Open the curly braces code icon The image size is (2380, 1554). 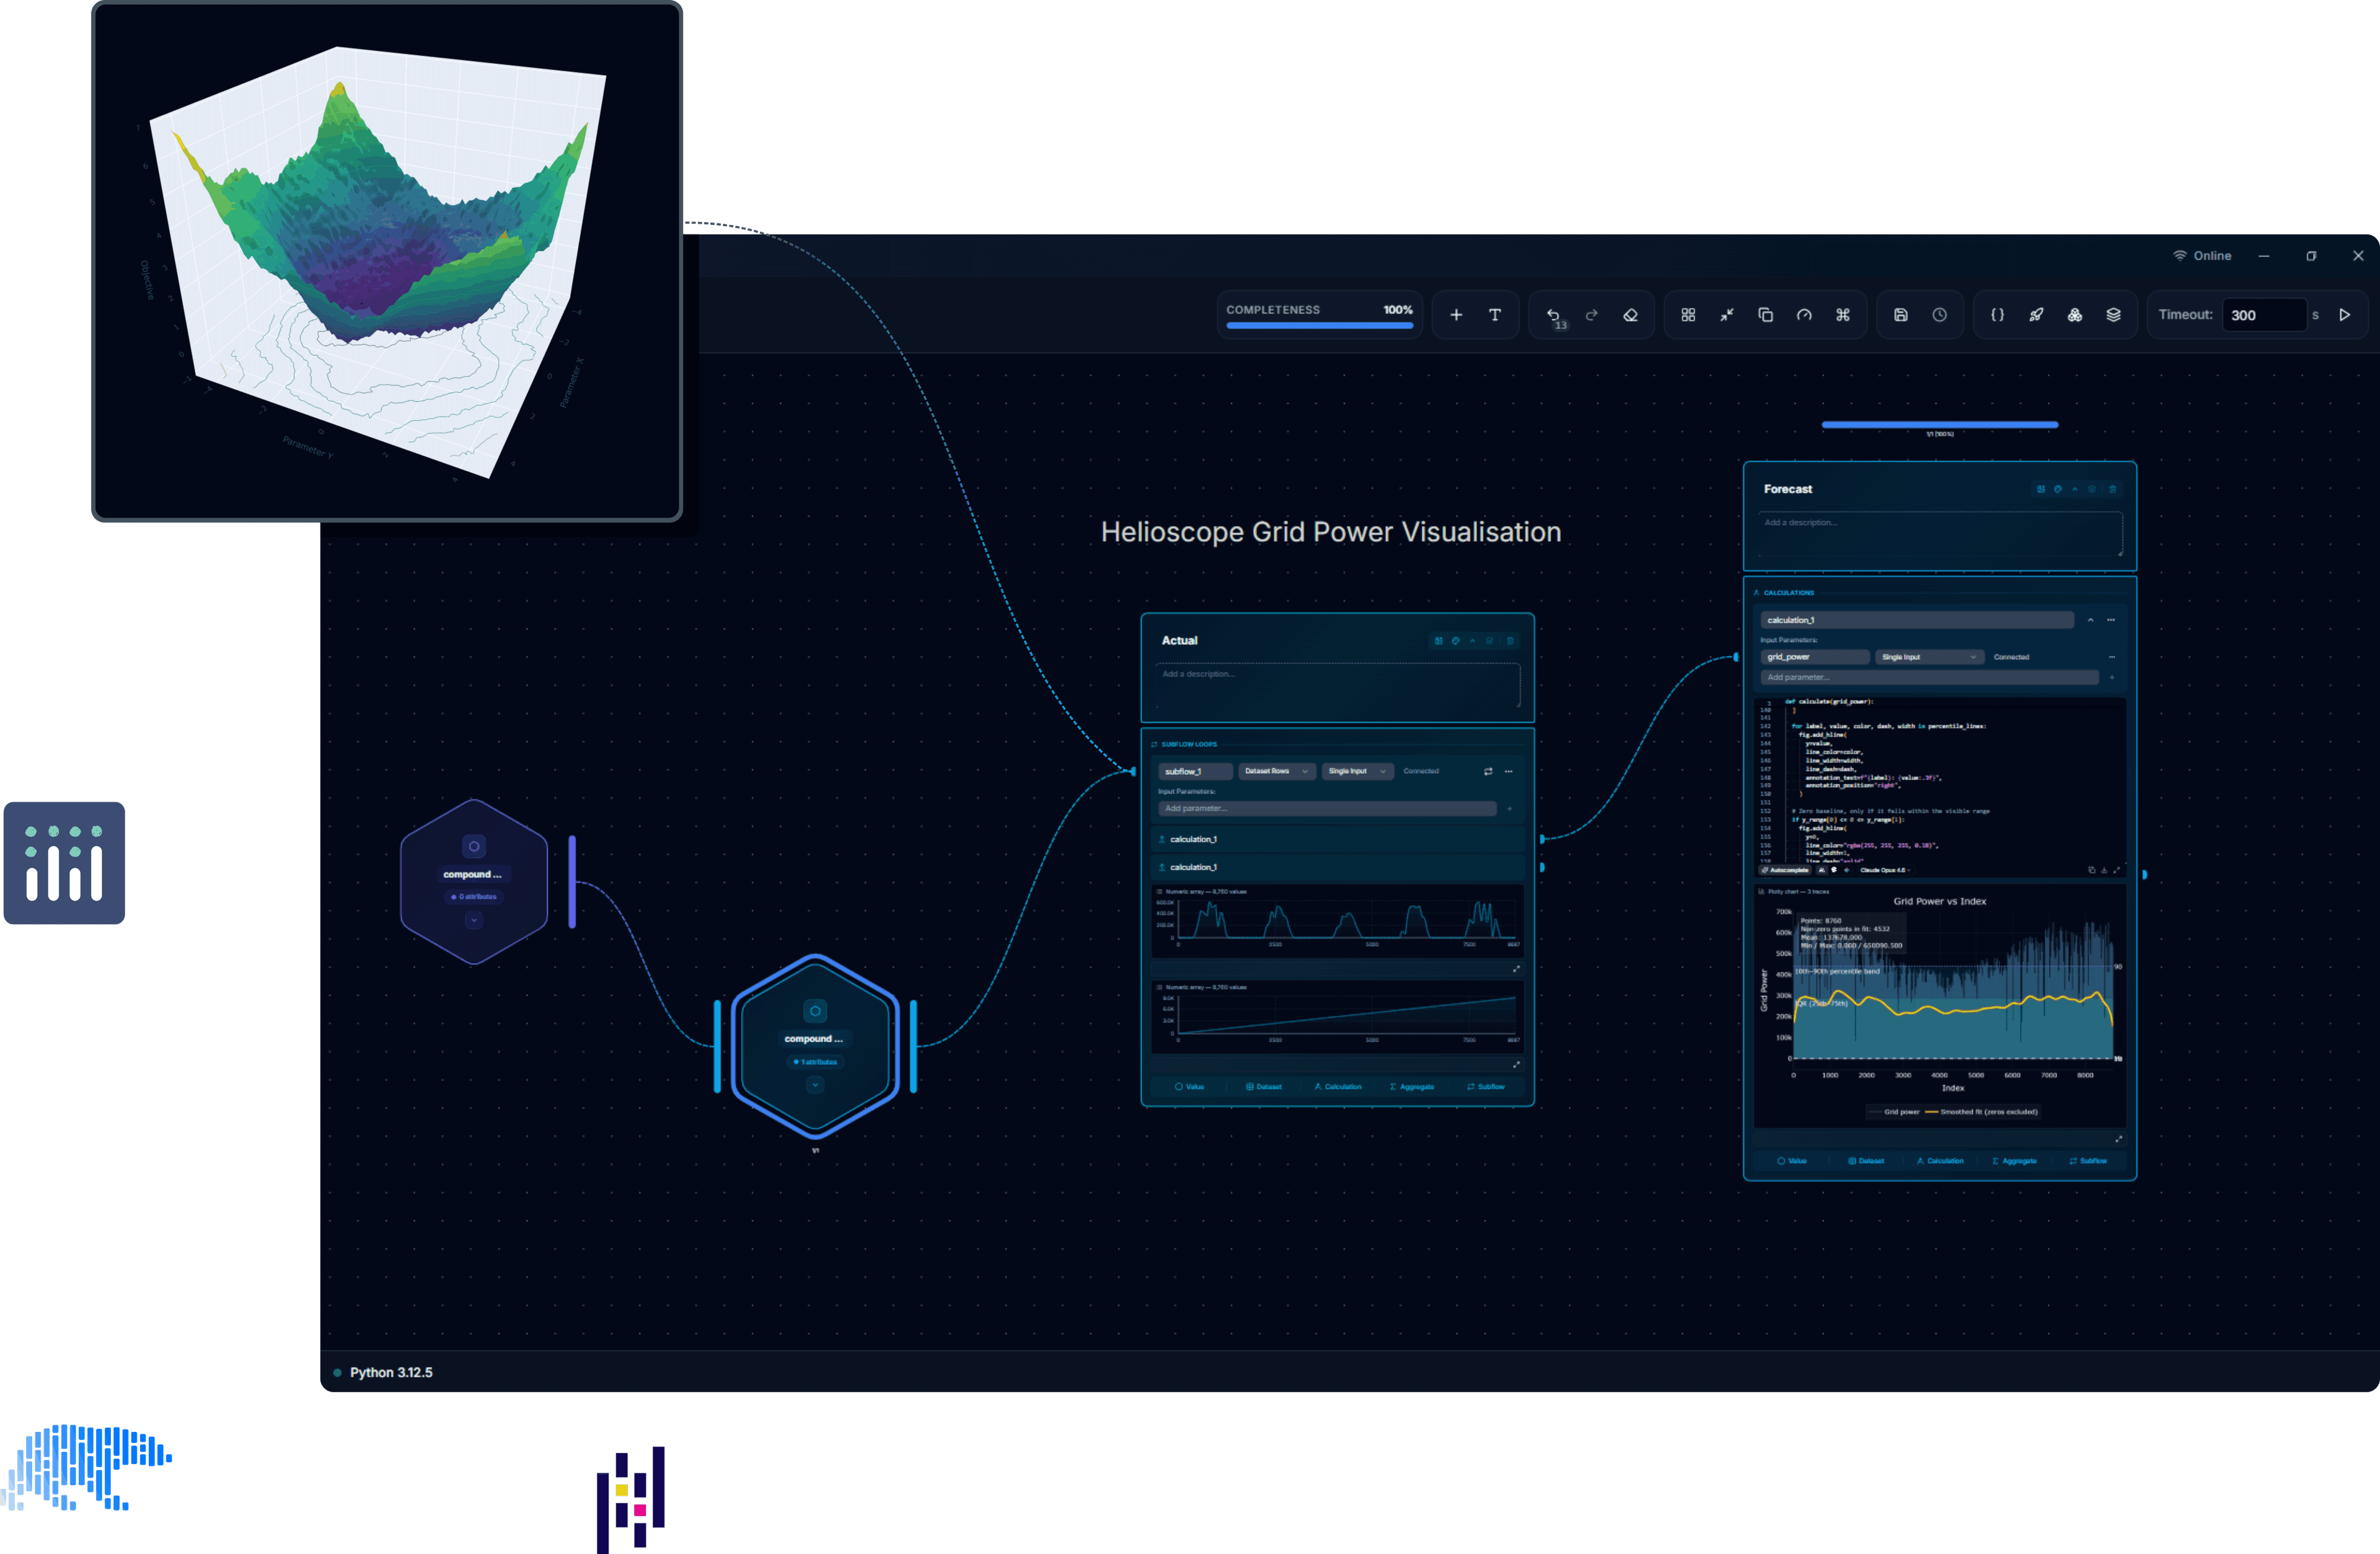1997,315
